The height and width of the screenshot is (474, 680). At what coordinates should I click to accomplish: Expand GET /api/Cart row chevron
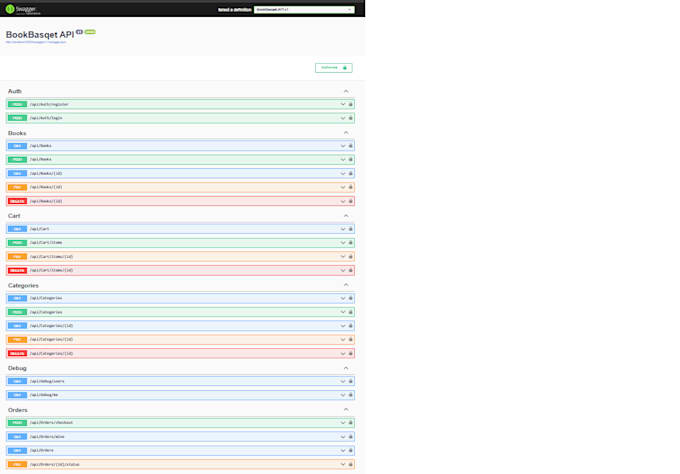click(343, 229)
